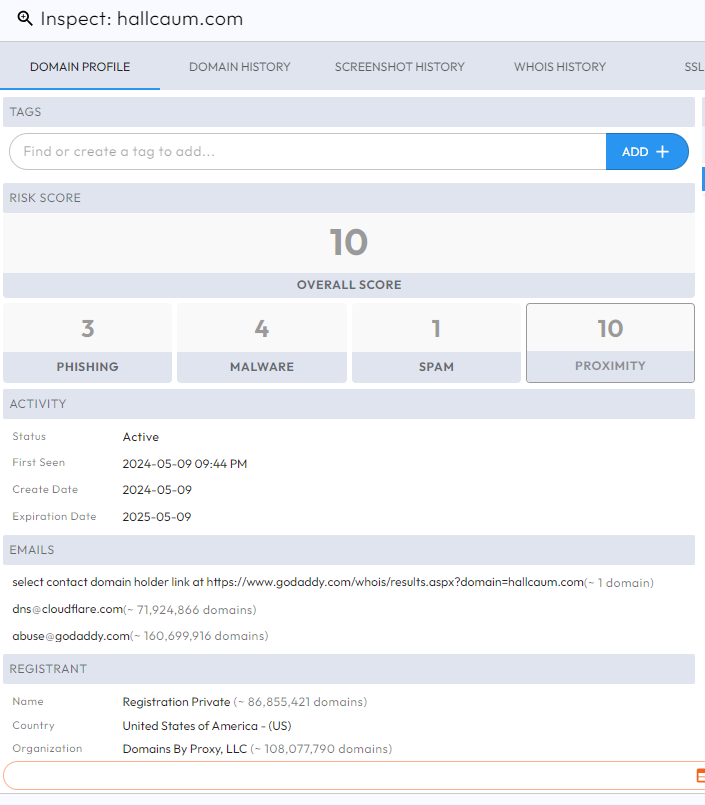Open the Registration Private registrant name
This screenshot has width=705, height=805.
pos(176,702)
